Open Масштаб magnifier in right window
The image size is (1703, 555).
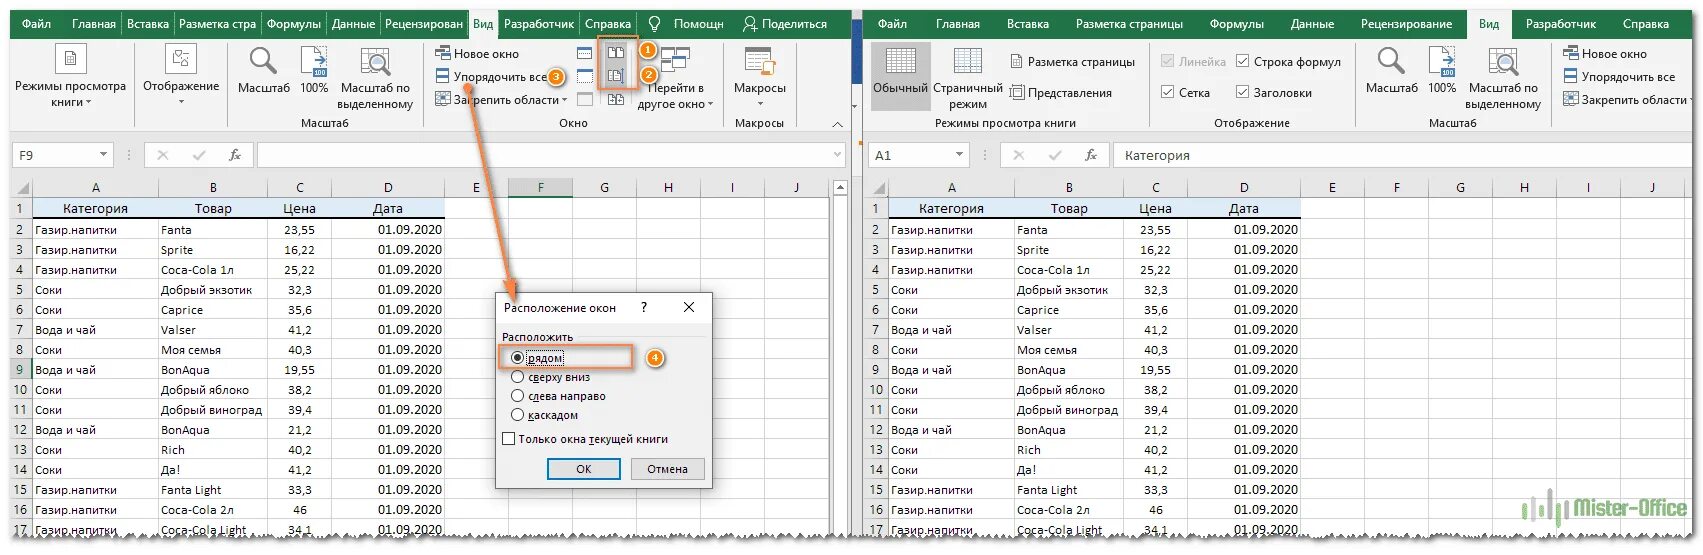pyautogui.click(x=1392, y=71)
